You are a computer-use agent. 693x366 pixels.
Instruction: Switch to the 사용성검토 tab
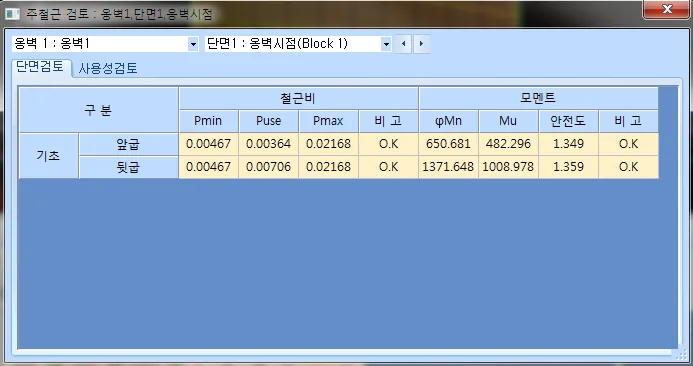pos(108,68)
